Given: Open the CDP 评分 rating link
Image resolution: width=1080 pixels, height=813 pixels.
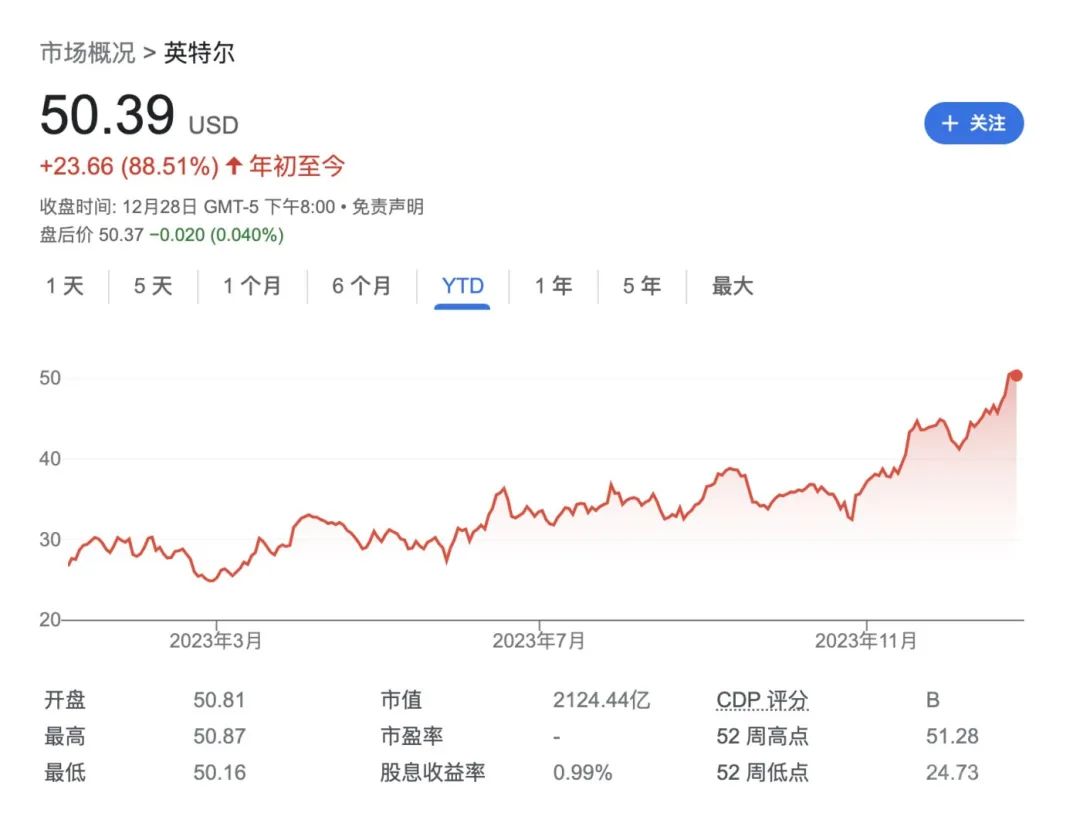Looking at the screenshot, I should point(765,700).
